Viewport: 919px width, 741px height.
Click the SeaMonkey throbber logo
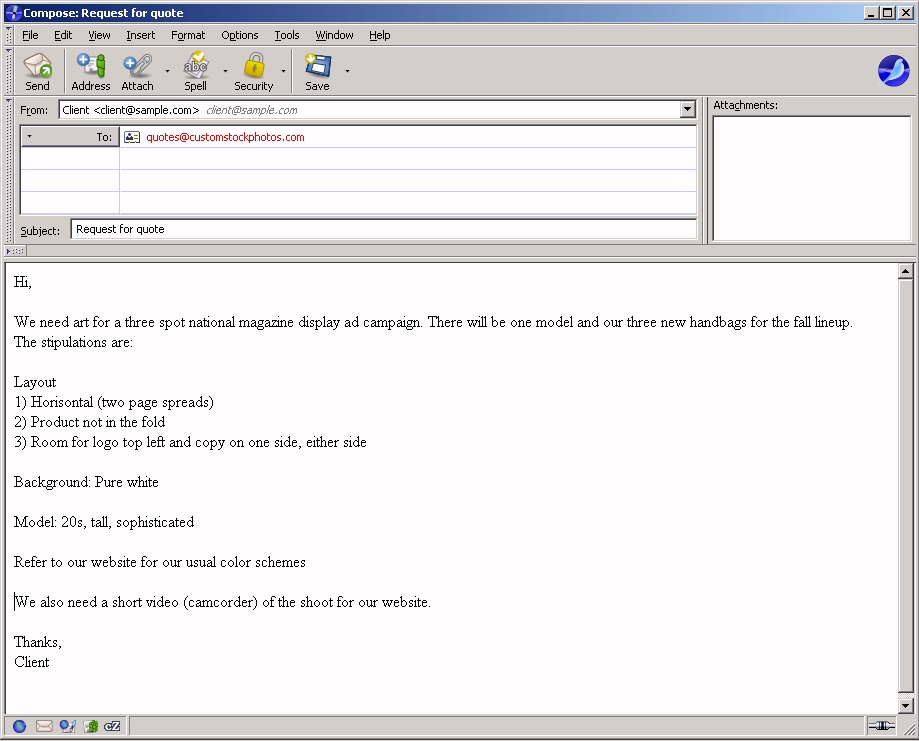click(893, 71)
